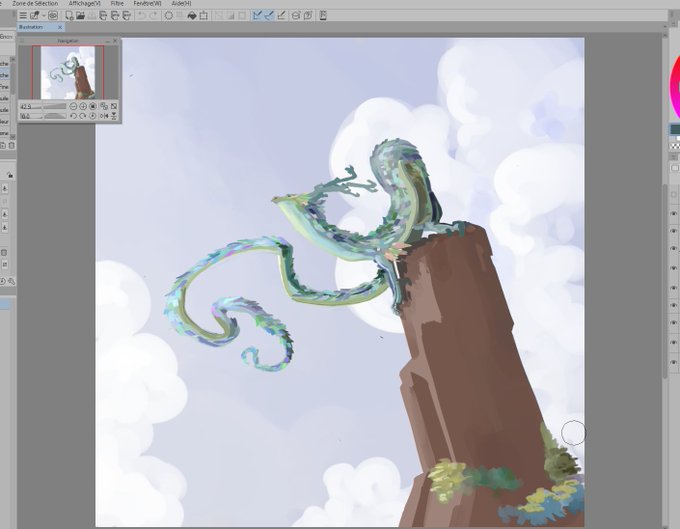
Task: Flip canvas horizontally in Navigator
Action: coord(104,116)
